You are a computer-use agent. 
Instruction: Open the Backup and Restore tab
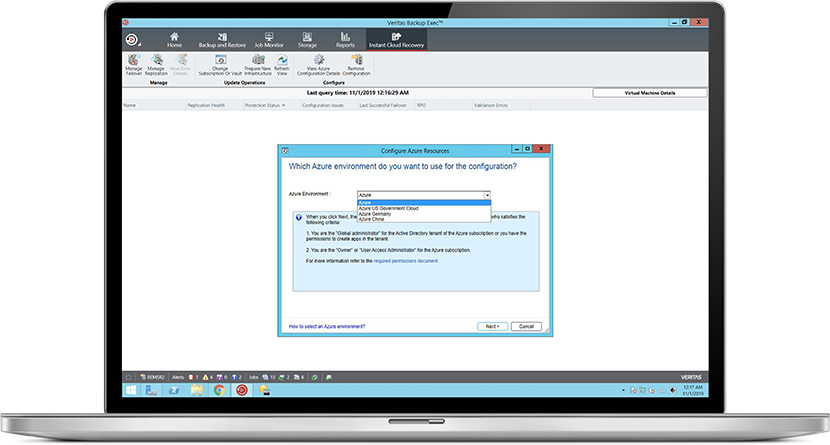tap(222, 40)
